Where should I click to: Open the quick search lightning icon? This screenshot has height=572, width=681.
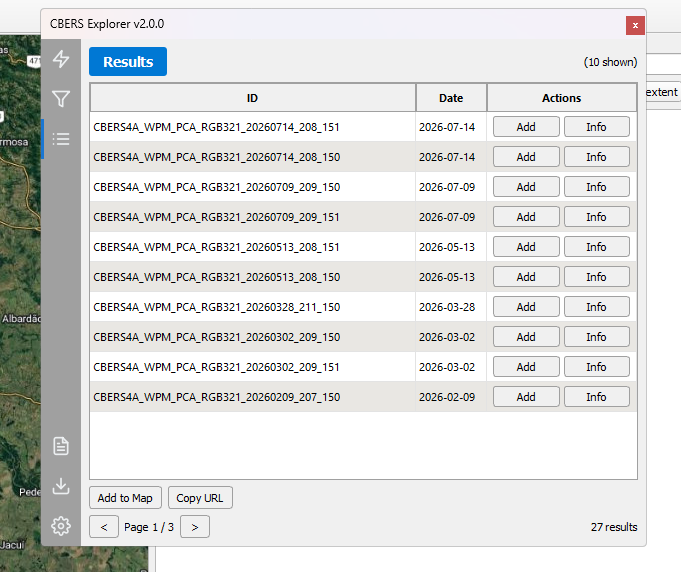click(61, 59)
